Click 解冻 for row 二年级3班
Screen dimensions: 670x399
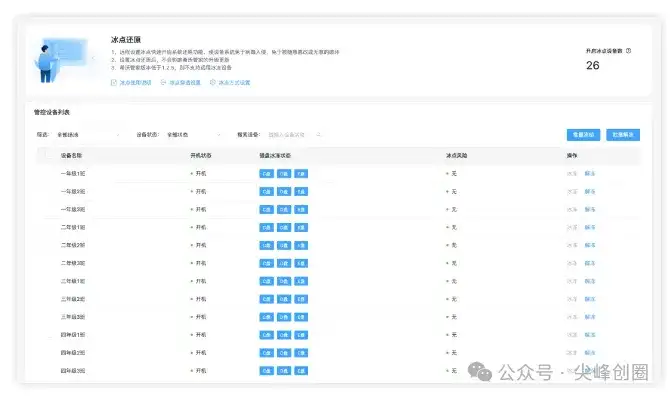590,263
